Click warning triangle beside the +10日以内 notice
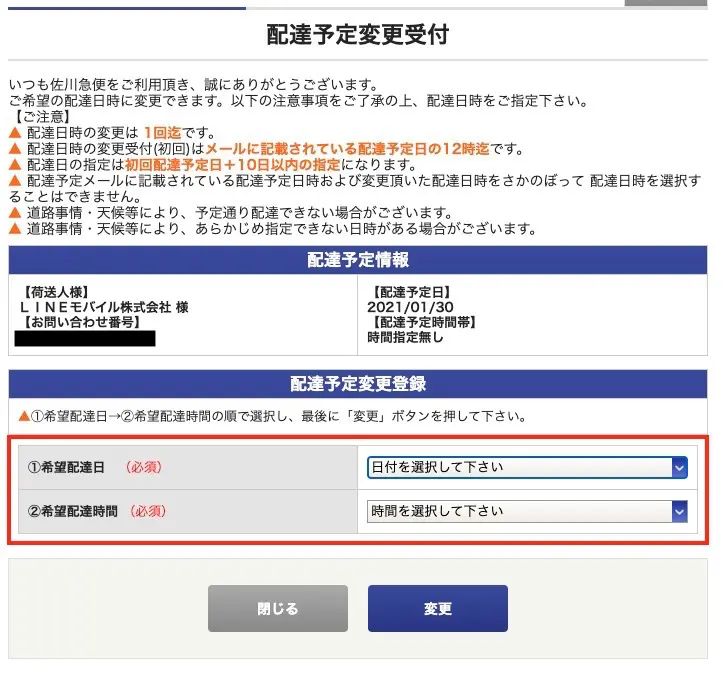Screen dimensions: 725x677 click(14, 165)
